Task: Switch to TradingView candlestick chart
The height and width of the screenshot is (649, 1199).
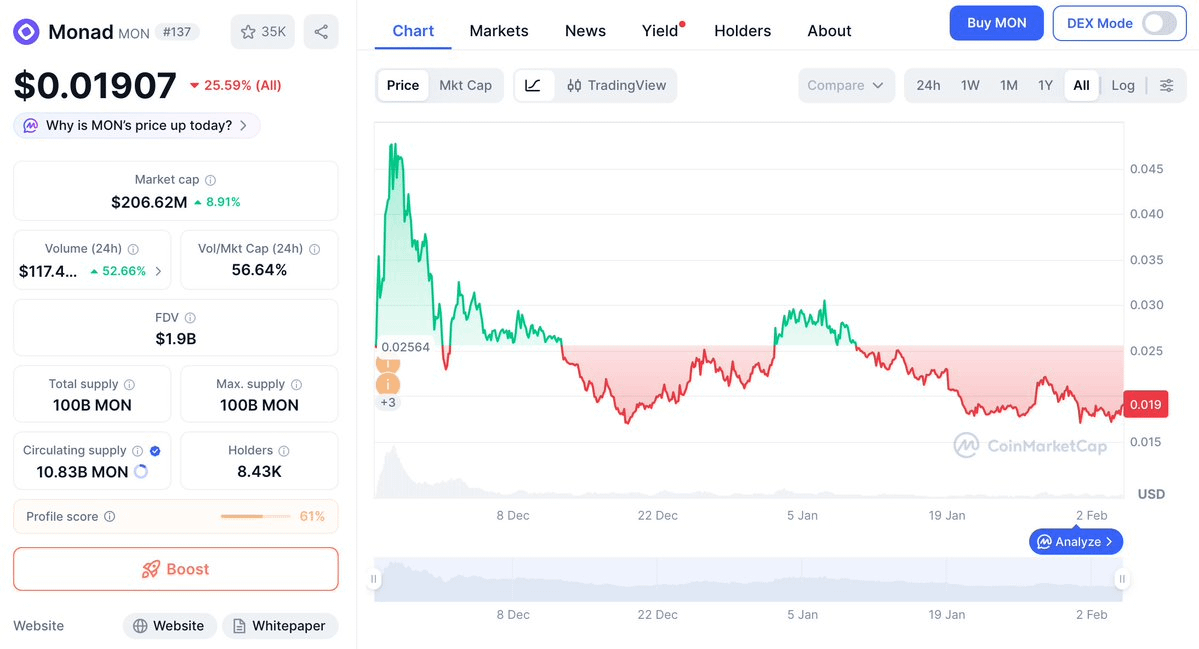Action: 616,85
